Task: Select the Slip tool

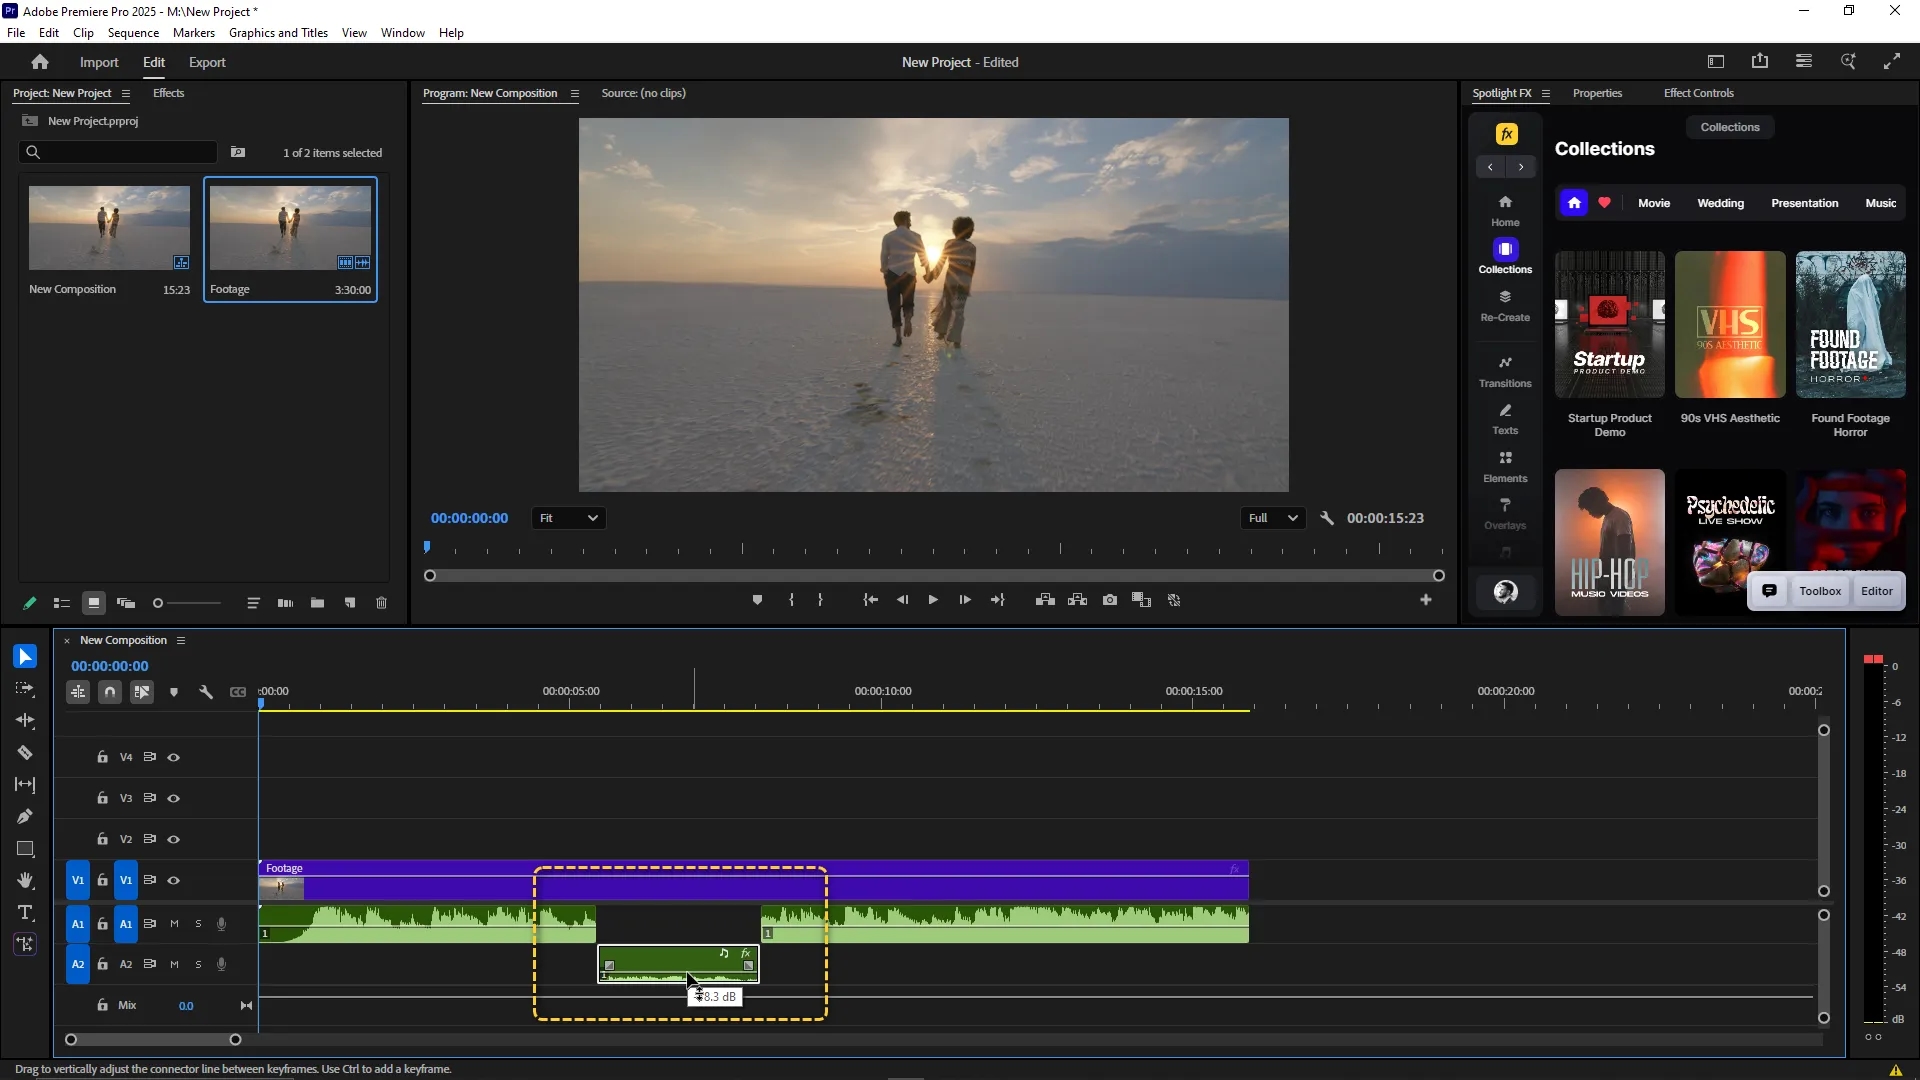Action: (x=25, y=785)
